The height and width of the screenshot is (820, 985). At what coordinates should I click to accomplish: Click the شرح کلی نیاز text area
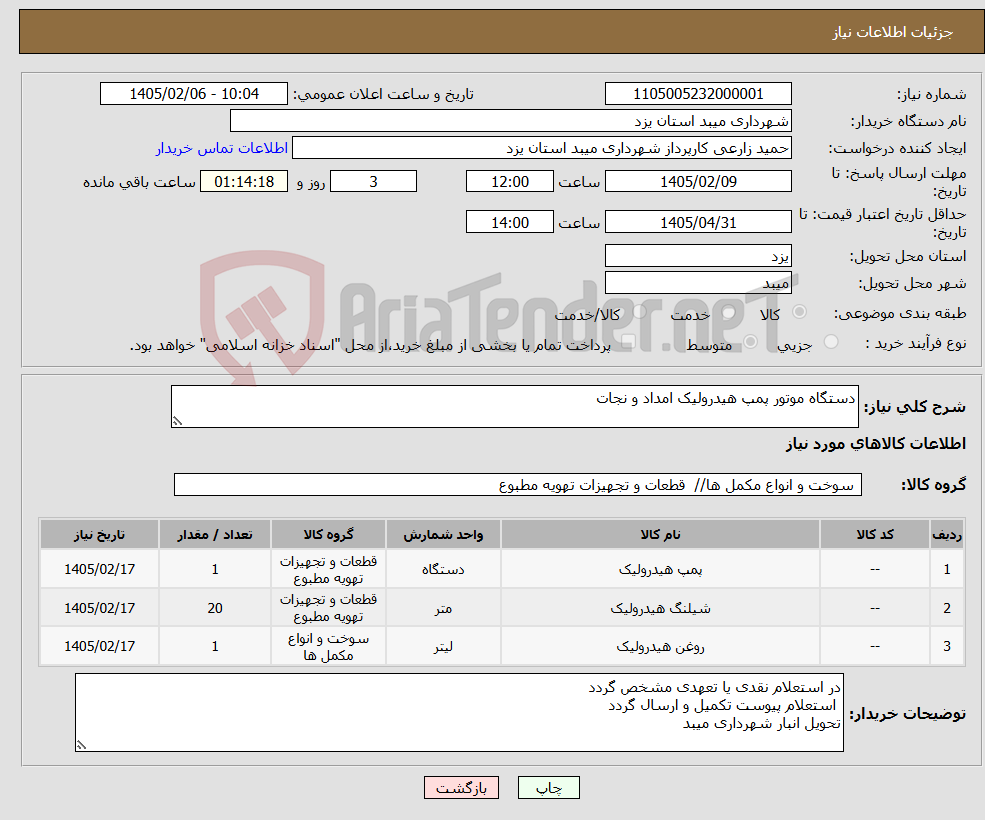coord(514,407)
